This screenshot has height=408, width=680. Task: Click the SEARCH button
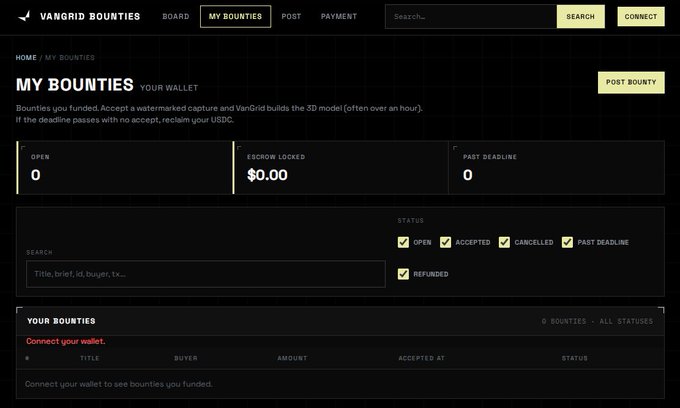580,16
